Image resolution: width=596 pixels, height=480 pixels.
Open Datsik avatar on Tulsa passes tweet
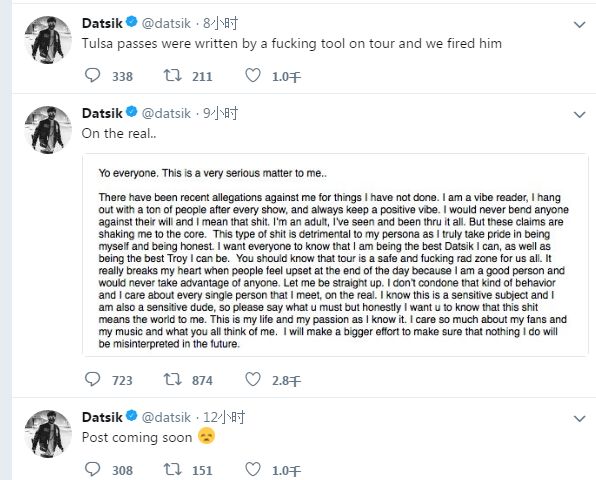[x=48, y=40]
